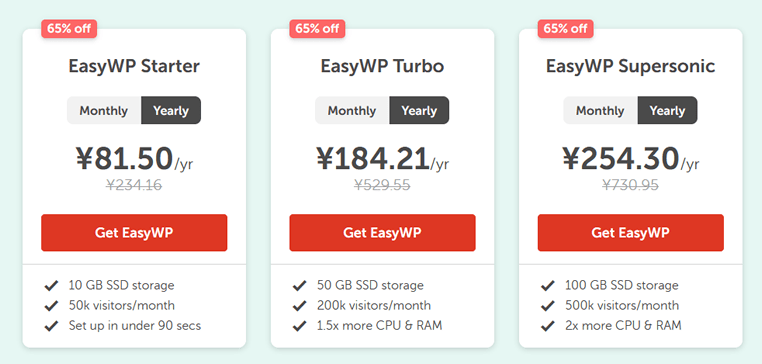Screen dimensions: 762x364
Task: Select Yearly billing for EasyWP Starter
Action: click(171, 110)
